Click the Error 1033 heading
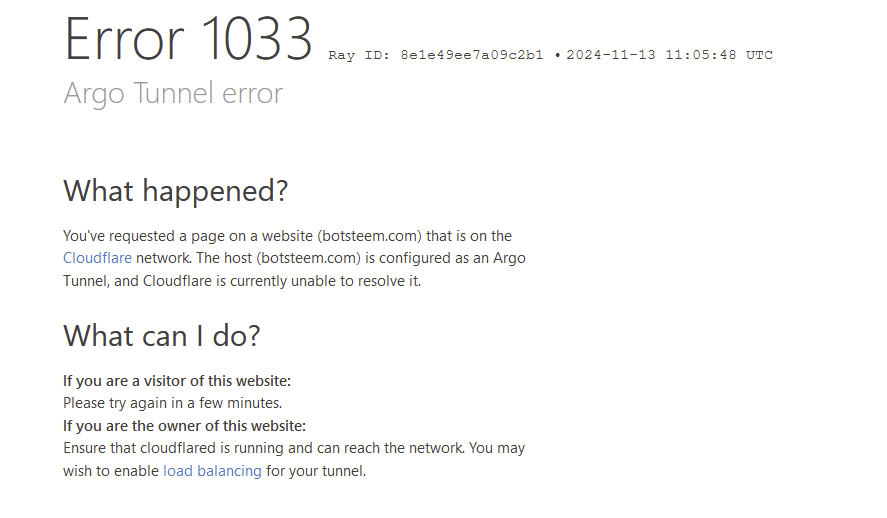 (x=188, y=40)
